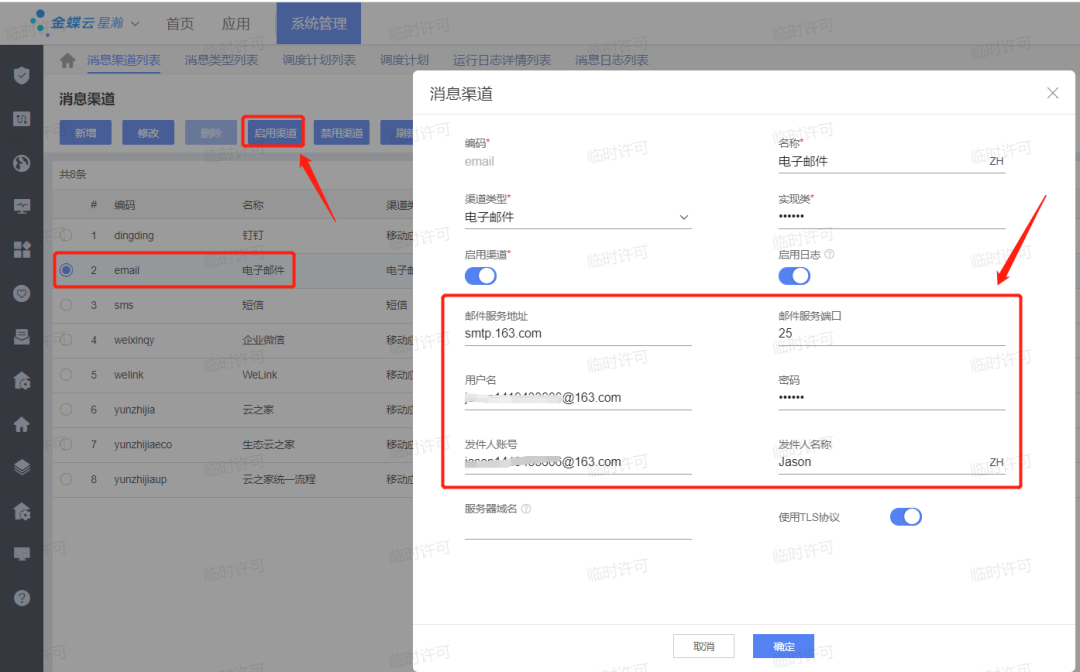Select radio button for email row
This screenshot has height=672, width=1080.
66,270
